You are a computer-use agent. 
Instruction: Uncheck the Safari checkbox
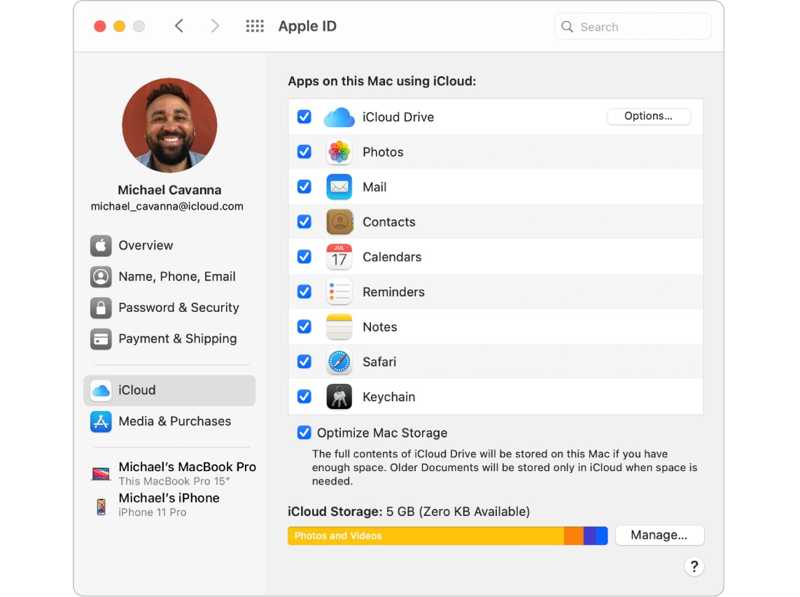(304, 361)
